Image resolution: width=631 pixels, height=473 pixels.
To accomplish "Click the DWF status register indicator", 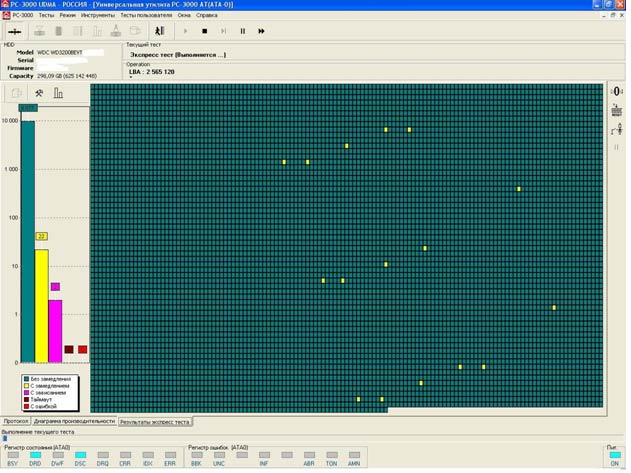I will (x=58, y=455).
